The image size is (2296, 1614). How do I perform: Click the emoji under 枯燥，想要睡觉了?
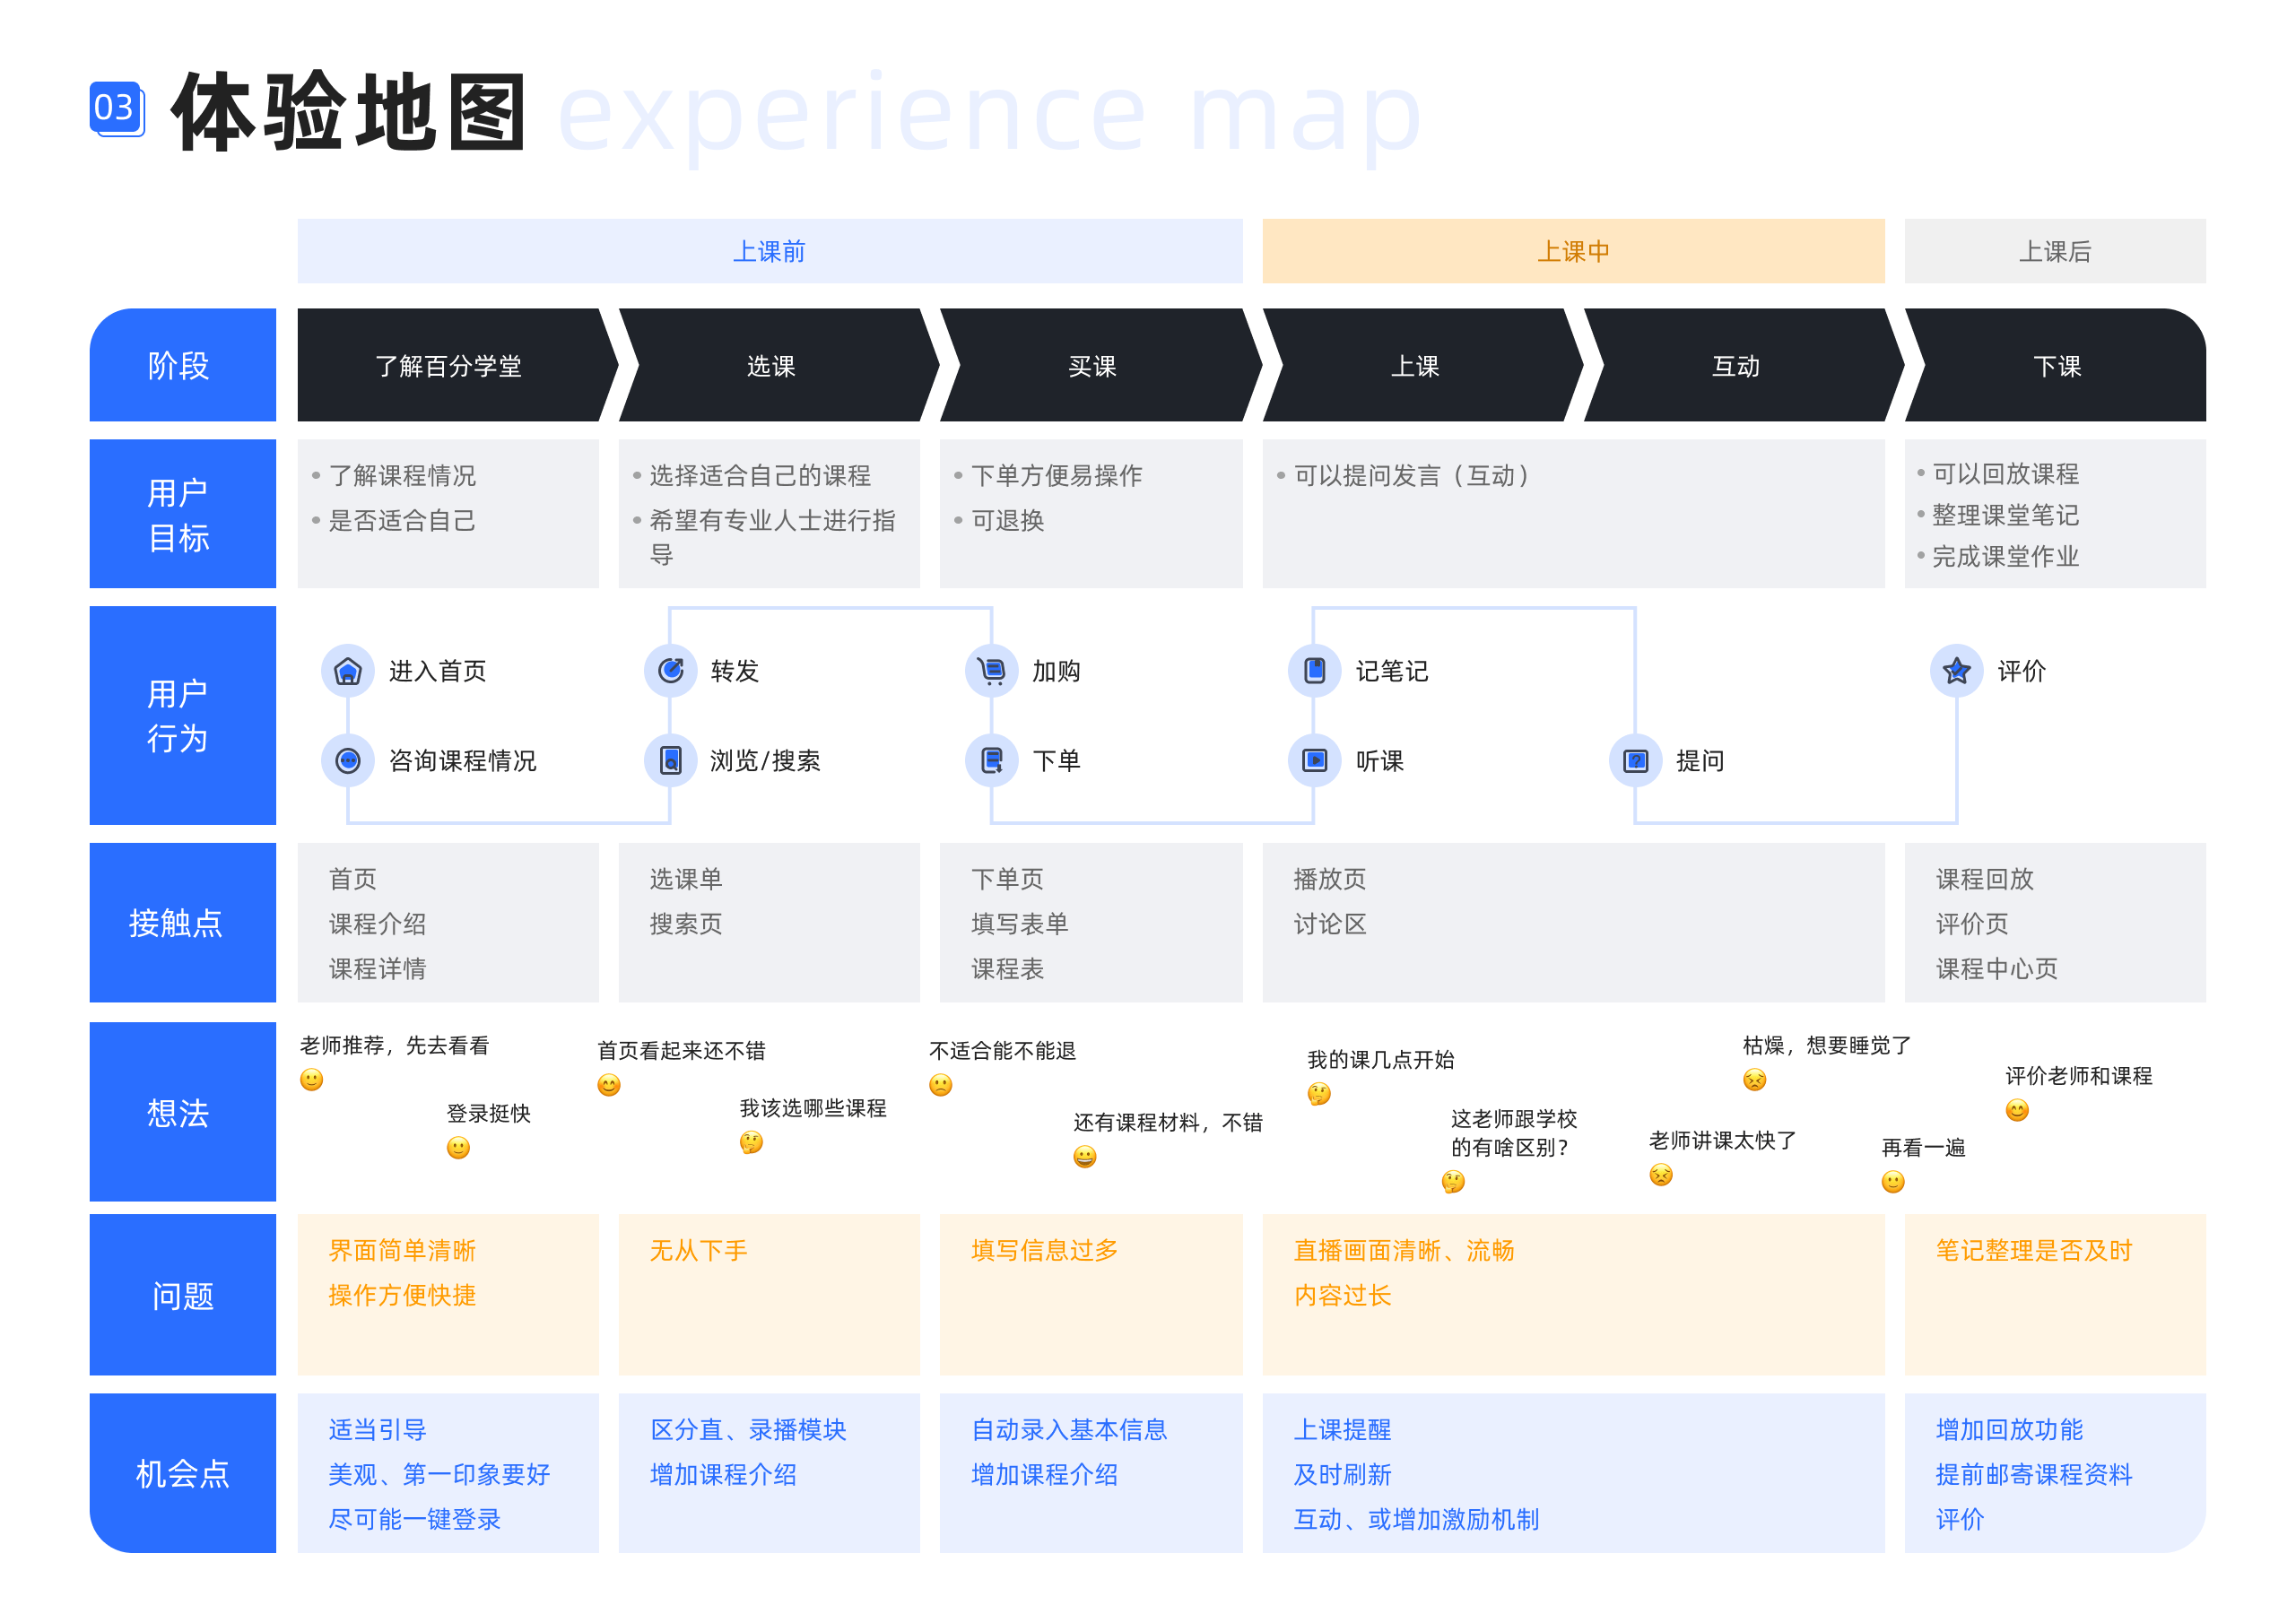tap(1755, 1080)
